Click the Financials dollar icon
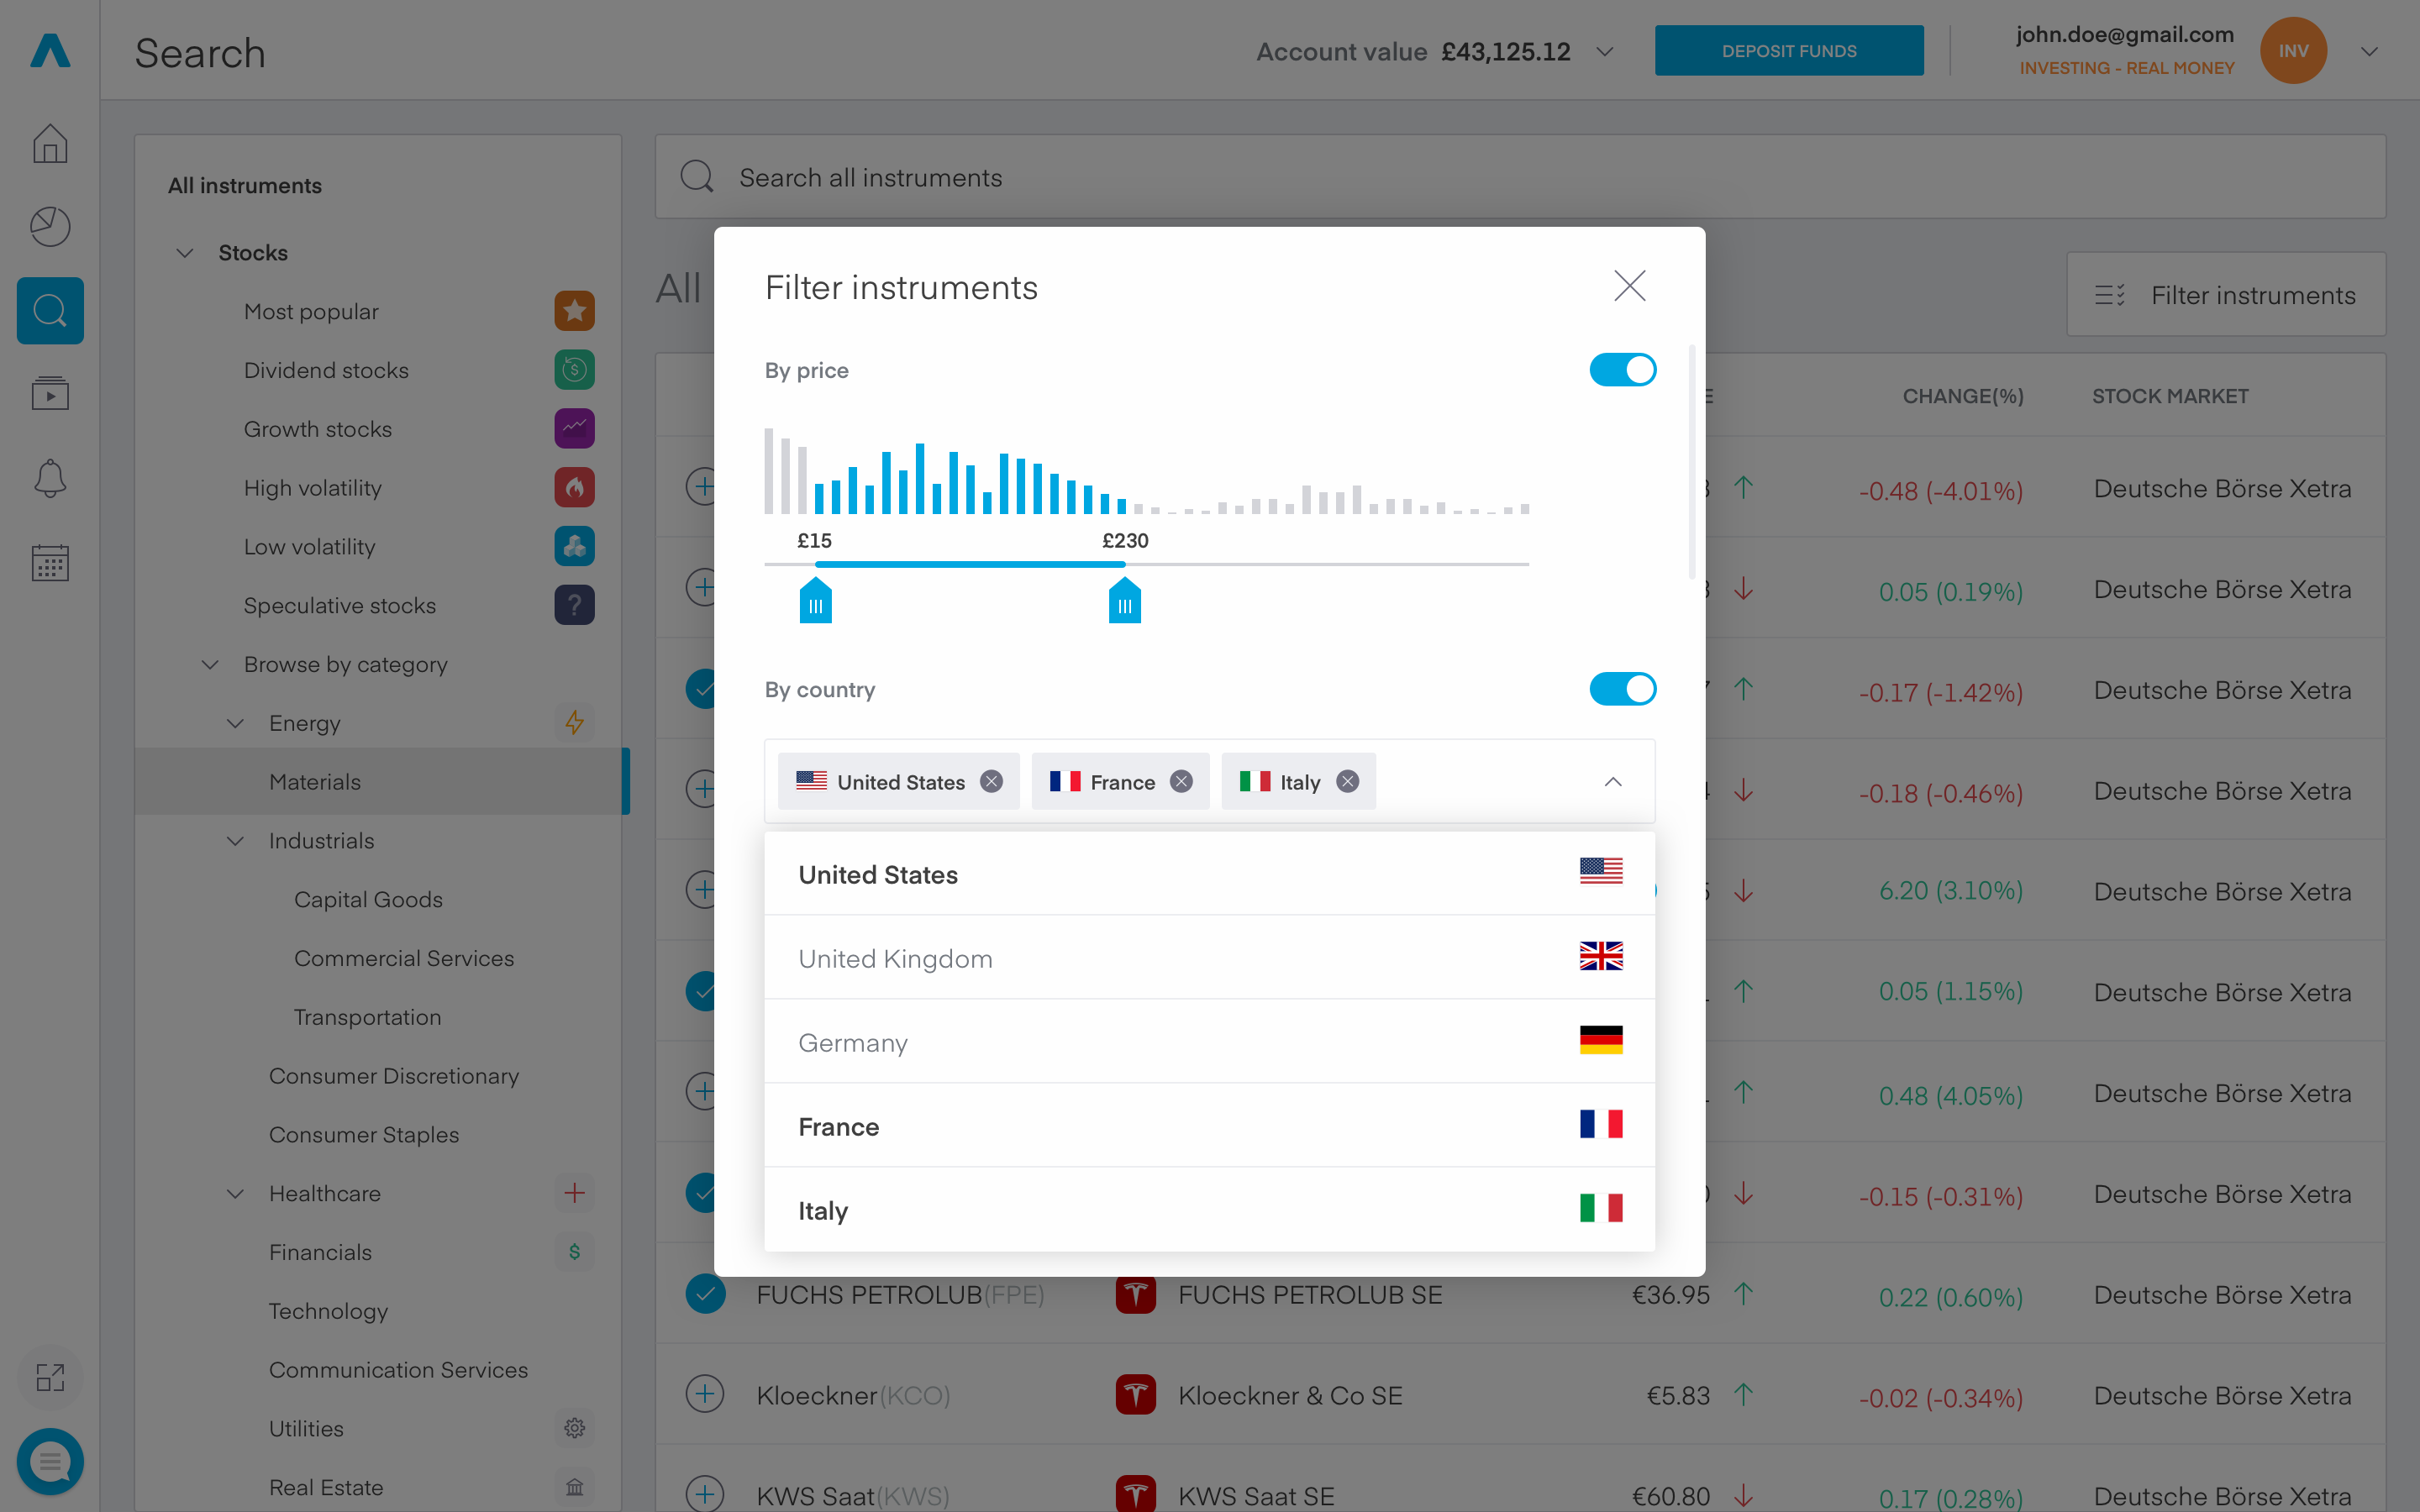This screenshot has height=1512, width=2420. point(574,1251)
